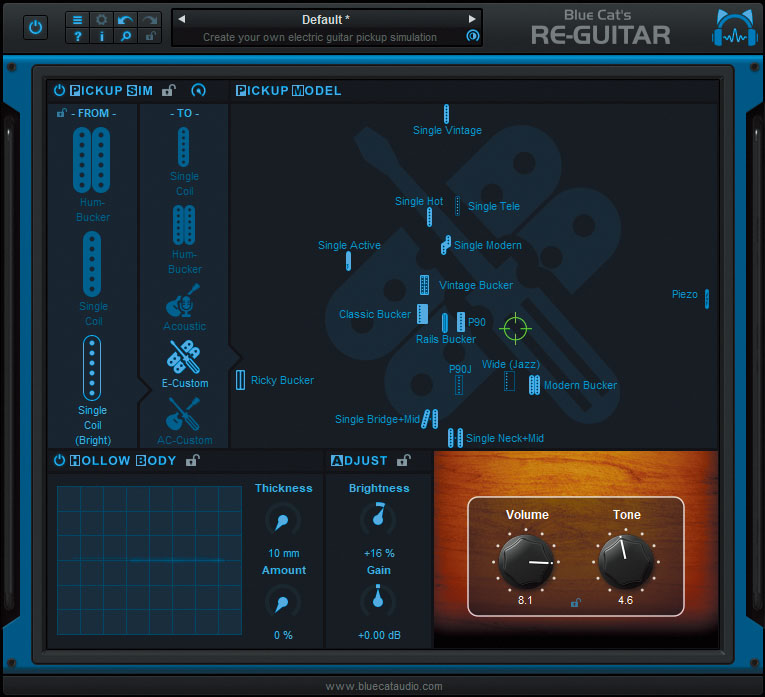Toggle the toolbar lock icon
The width and height of the screenshot is (765, 697).
pos(149,36)
